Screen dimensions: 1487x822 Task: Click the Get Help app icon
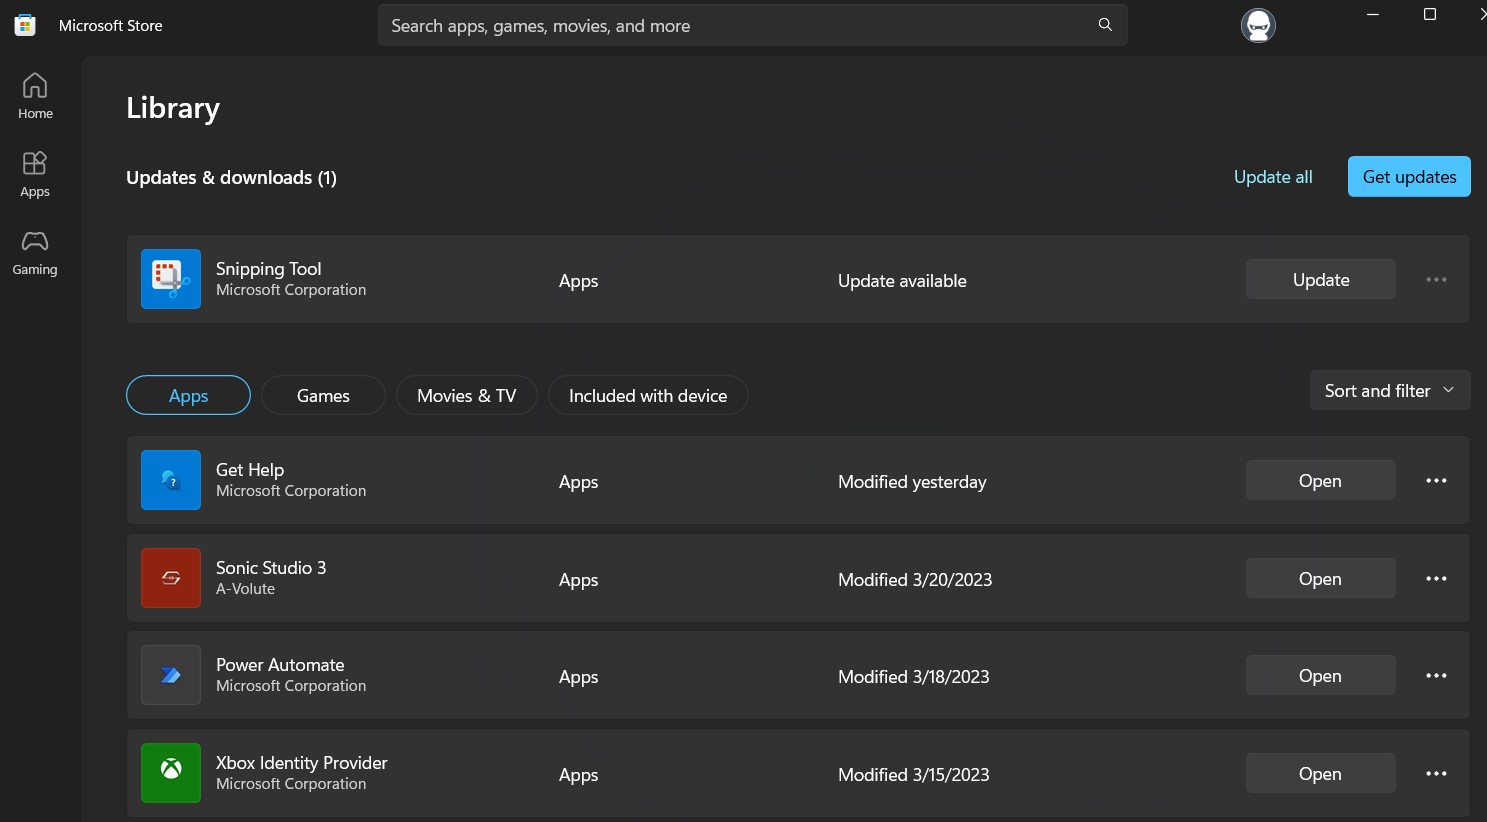(171, 480)
